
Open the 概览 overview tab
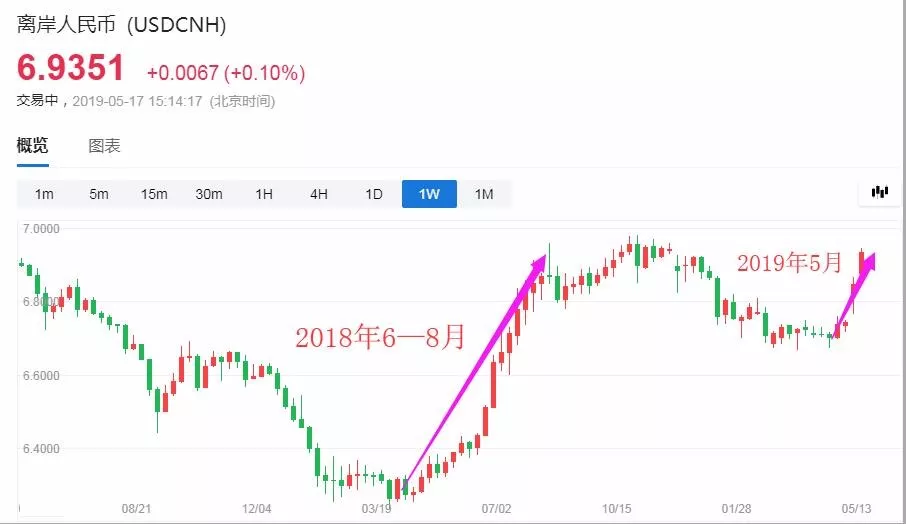(x=32, y=146)
